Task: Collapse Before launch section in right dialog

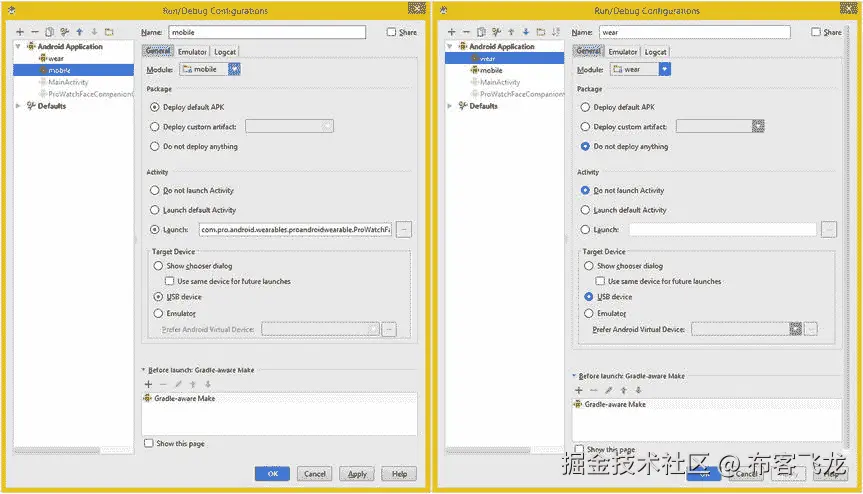Action: click(x=574, y=376)
